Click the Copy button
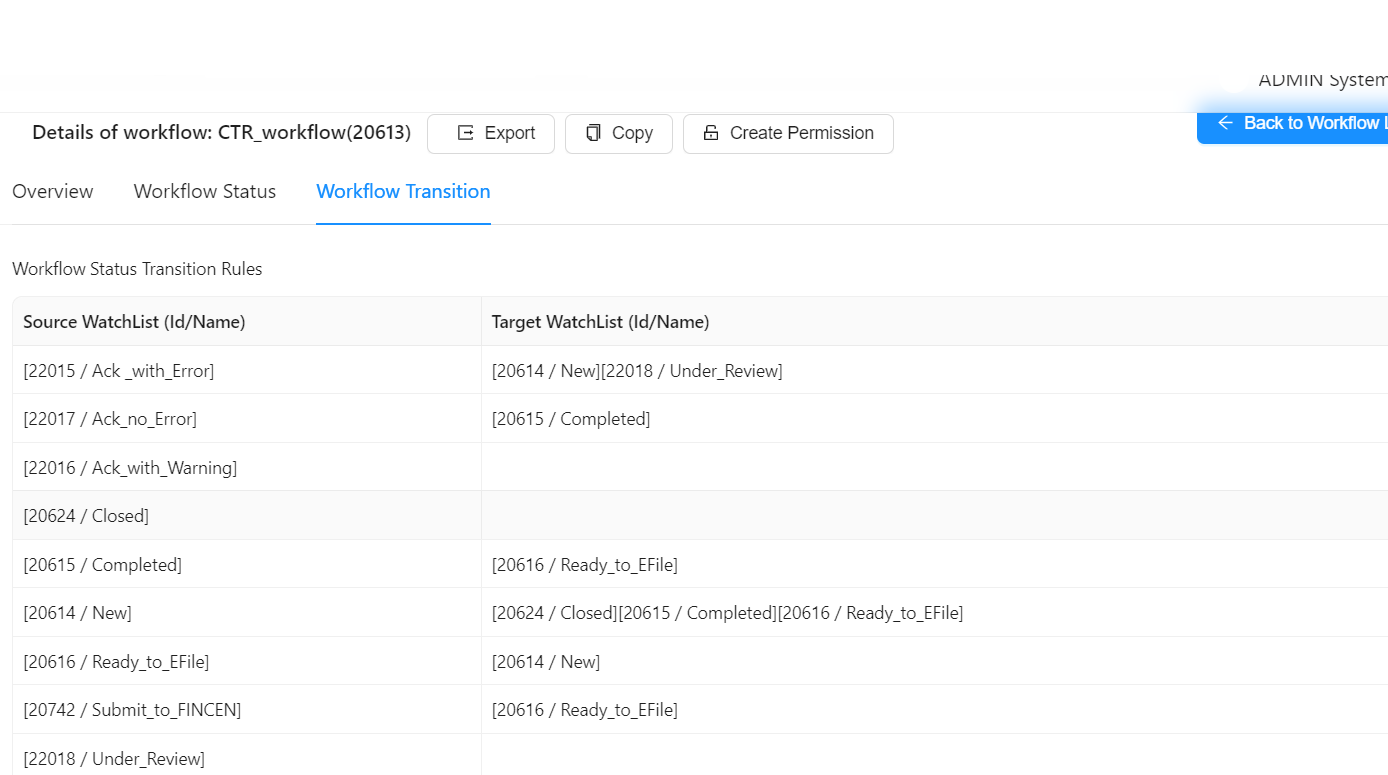Viewport: 1388px width, 775px height. pos(619,134)
